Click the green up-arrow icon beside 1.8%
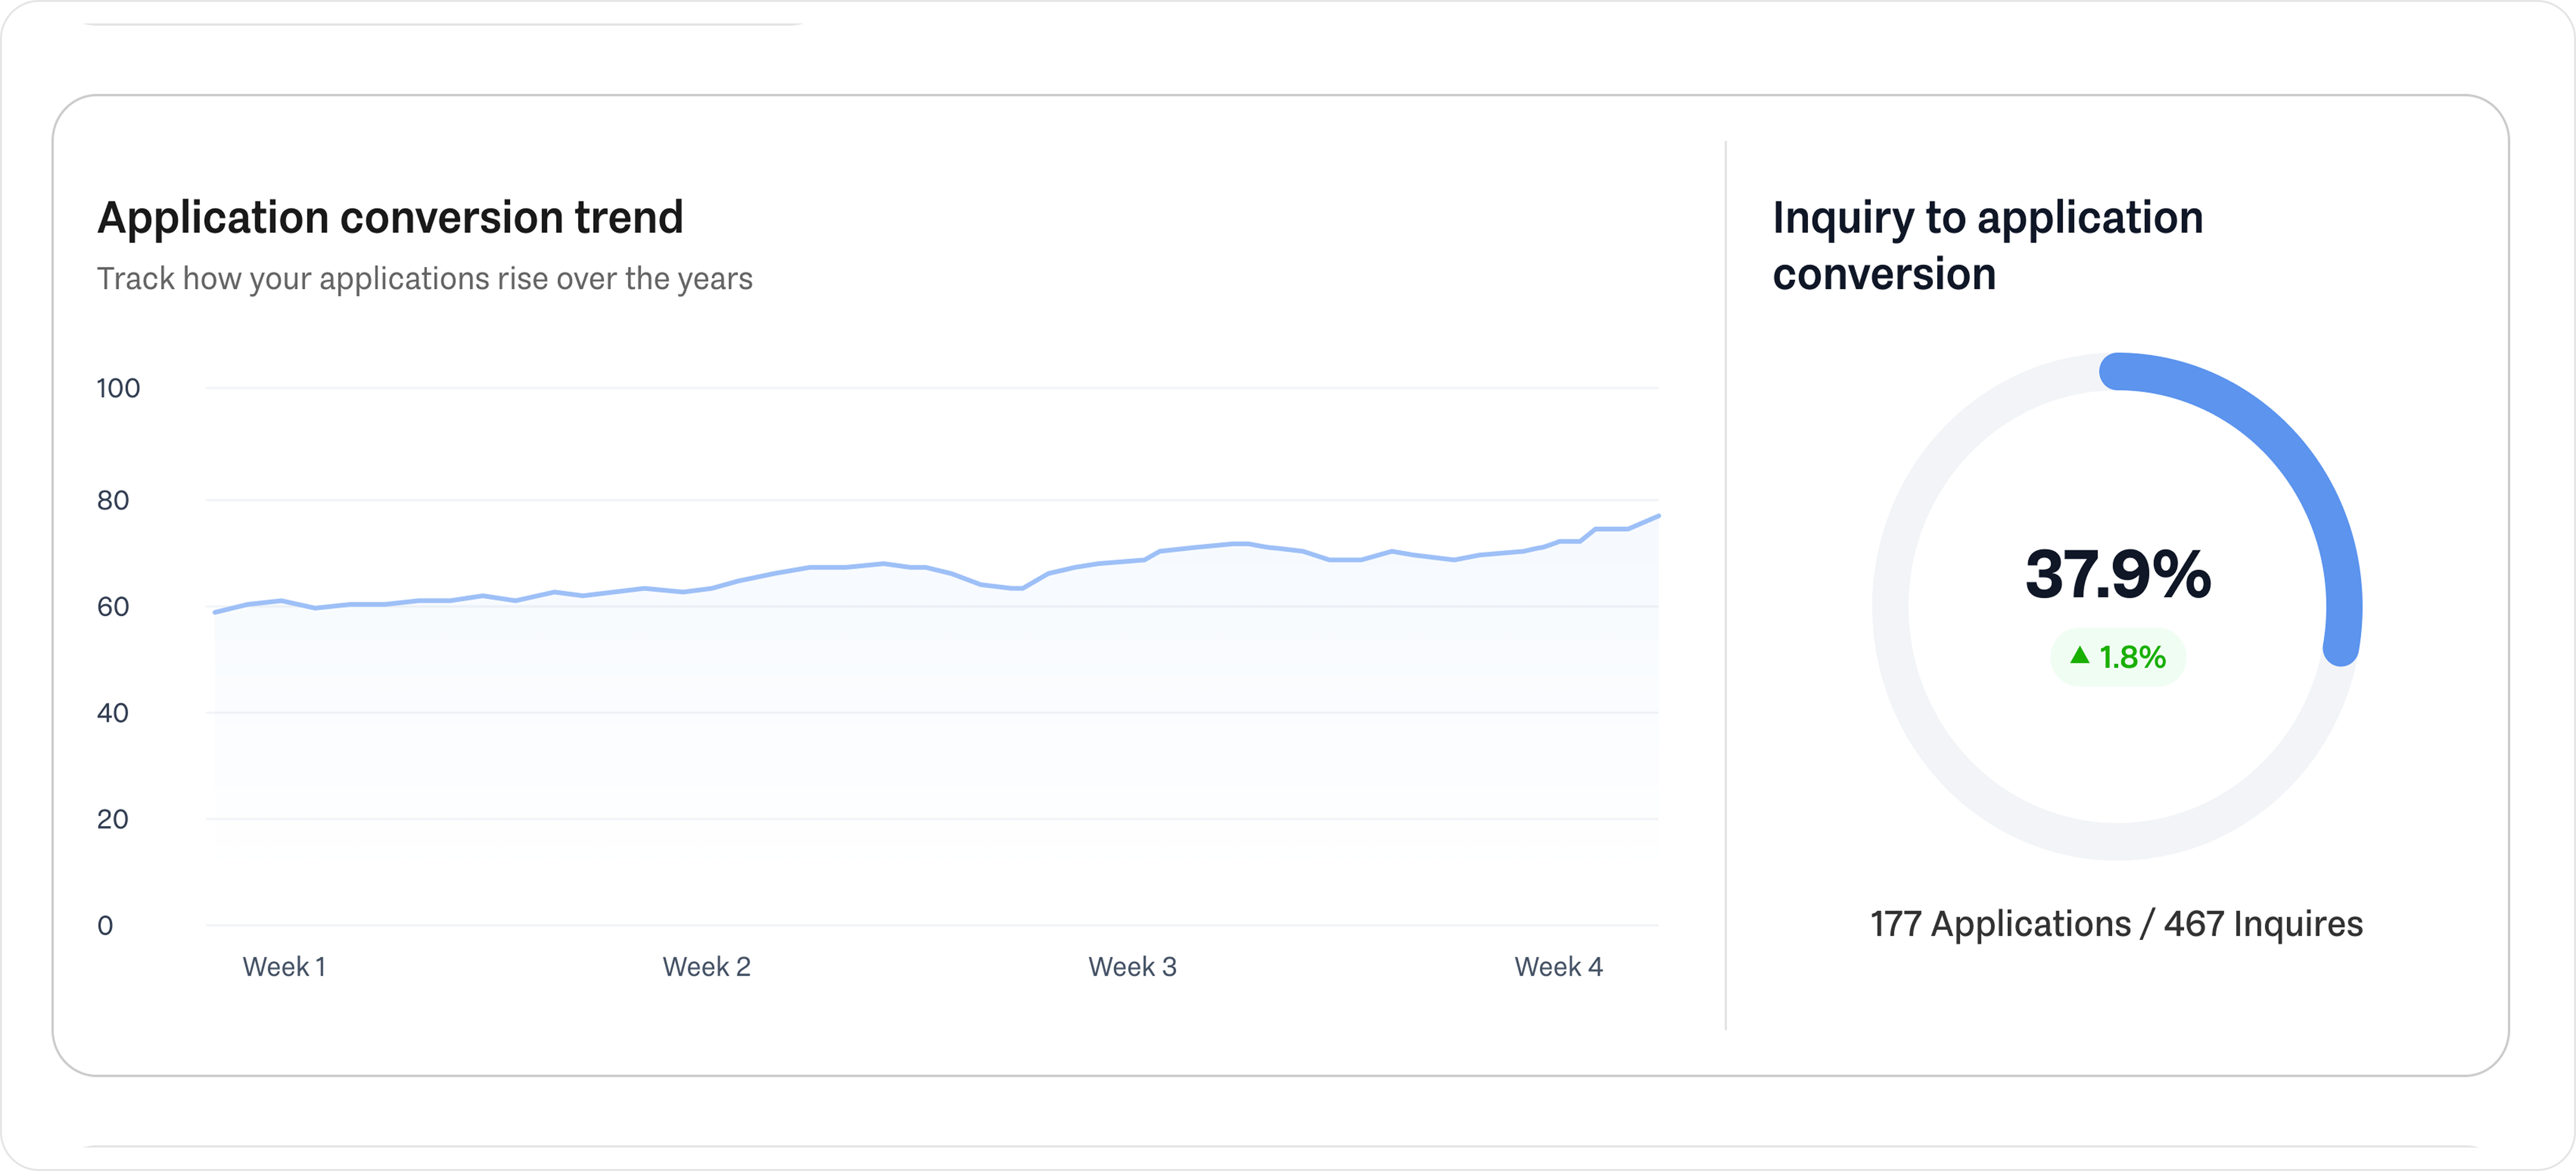The image size is (2576, 1171). pyautogui.click(x=2079, y=656)
